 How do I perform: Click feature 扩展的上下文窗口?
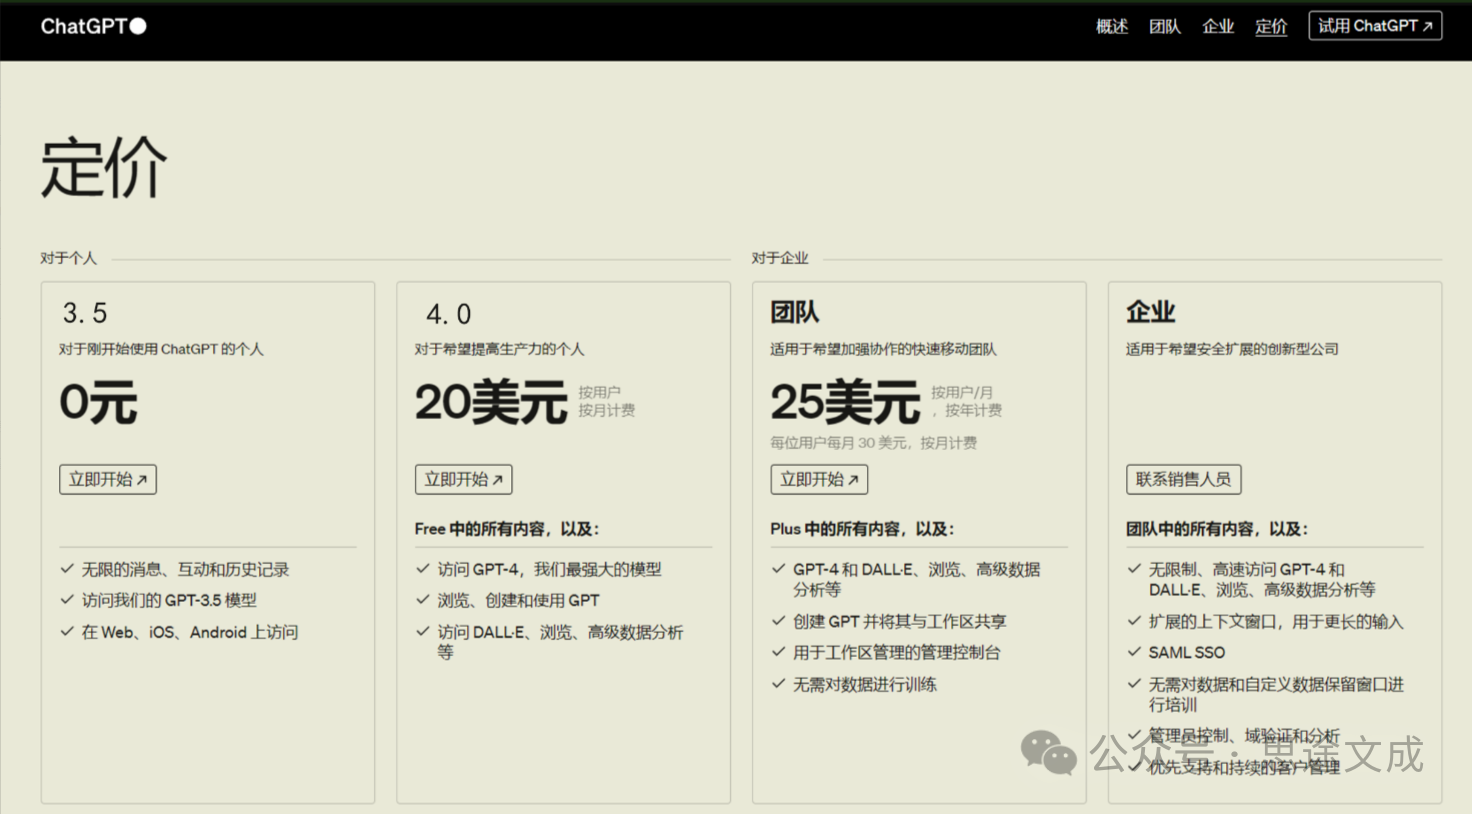[x=1276, y=621]
